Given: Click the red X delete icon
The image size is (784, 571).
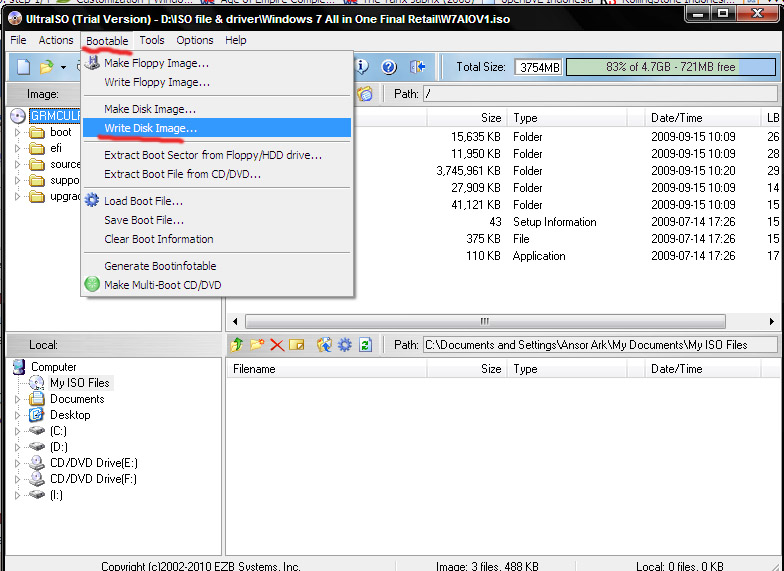Looking at the screenshot, I should [x=277, y=344].
